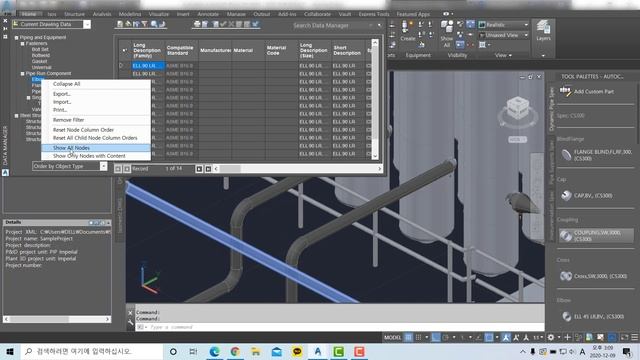Collapse the Fasteners tree node

point(22,44)
